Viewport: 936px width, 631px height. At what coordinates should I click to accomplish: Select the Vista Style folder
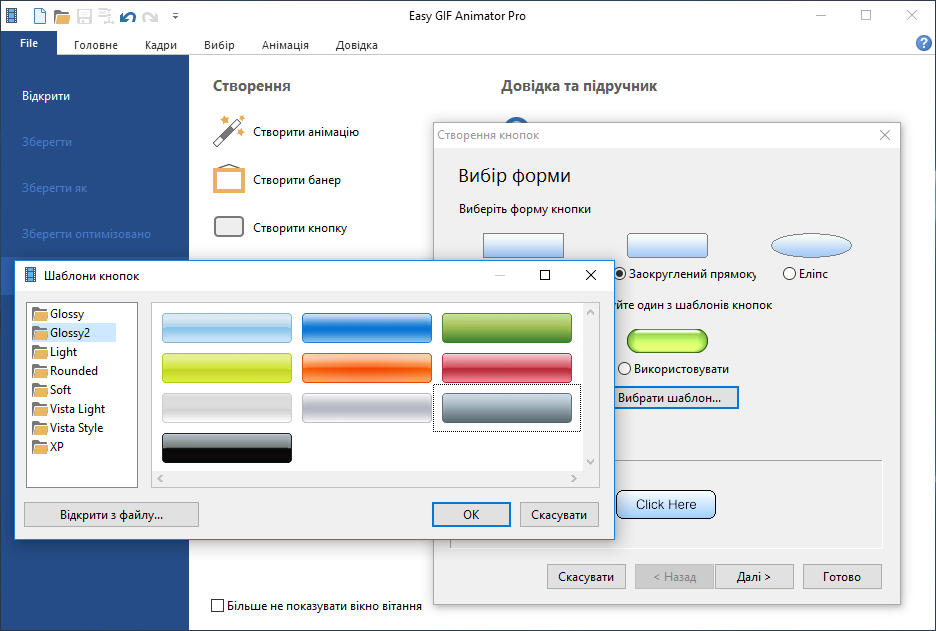click(68, 428)
